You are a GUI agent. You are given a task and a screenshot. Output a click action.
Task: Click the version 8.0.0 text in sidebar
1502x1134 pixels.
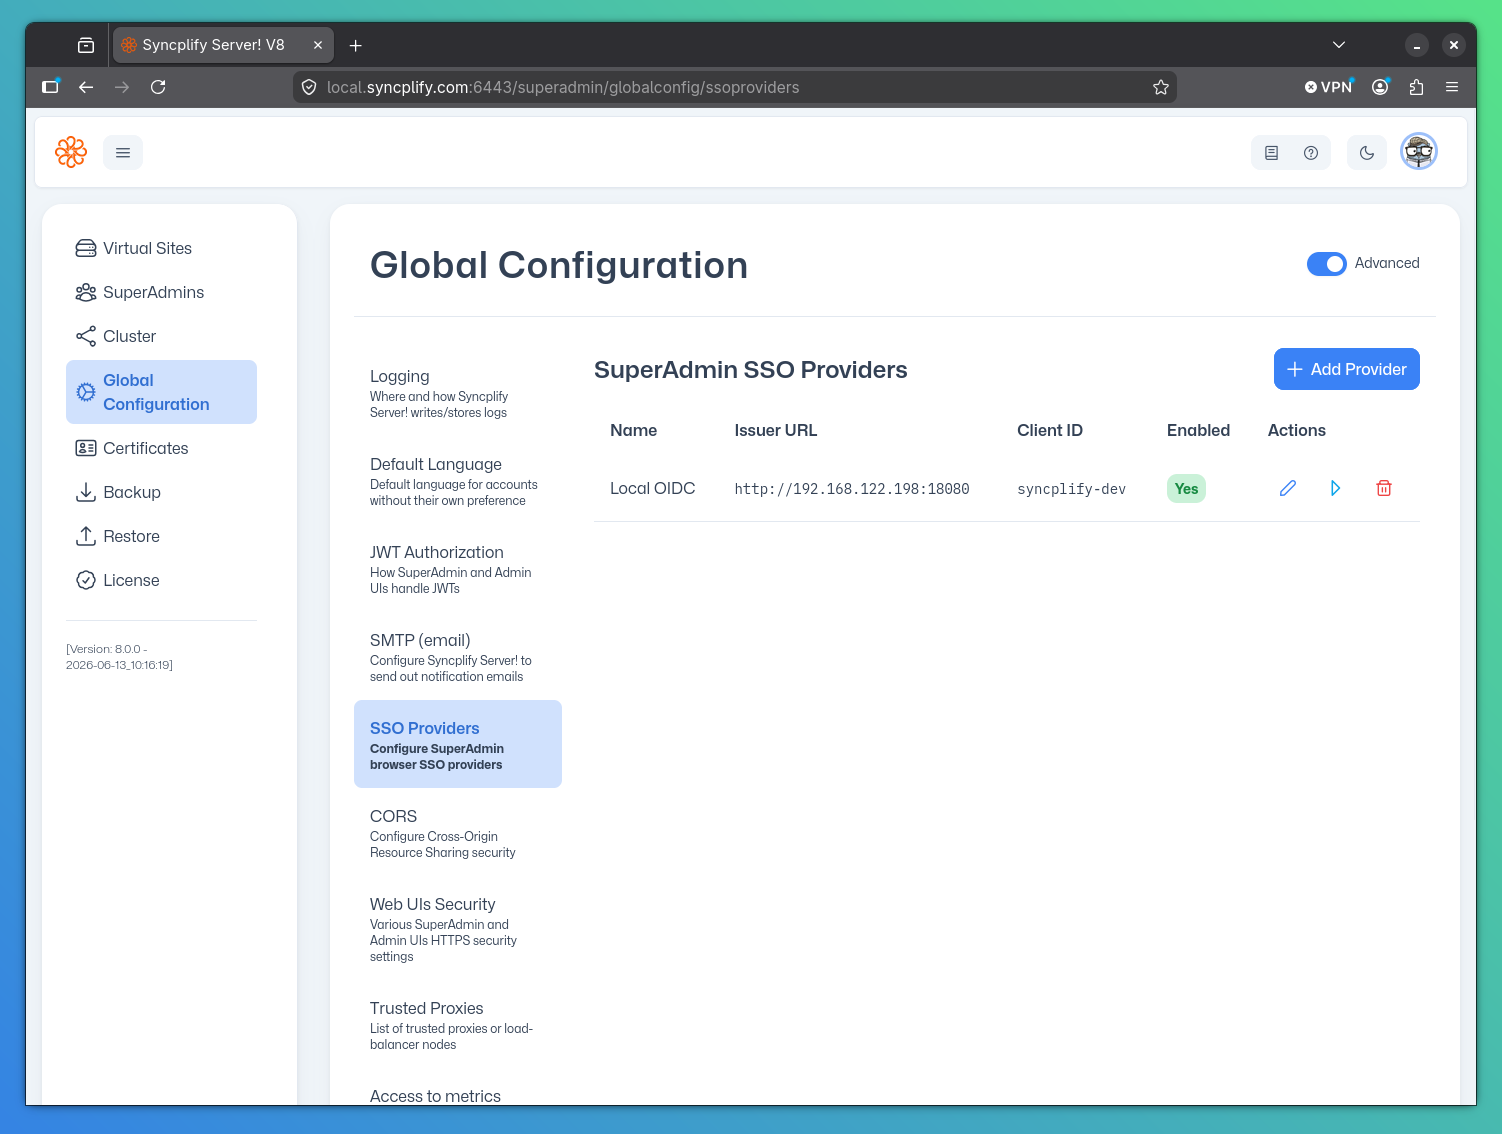point(119,657)
